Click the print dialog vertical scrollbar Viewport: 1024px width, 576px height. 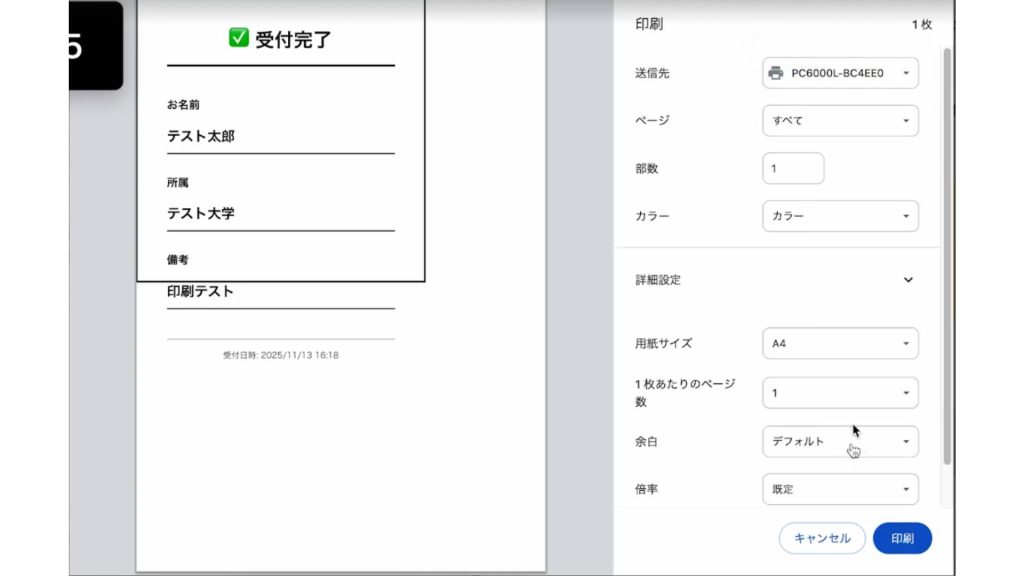pos(948,250)
